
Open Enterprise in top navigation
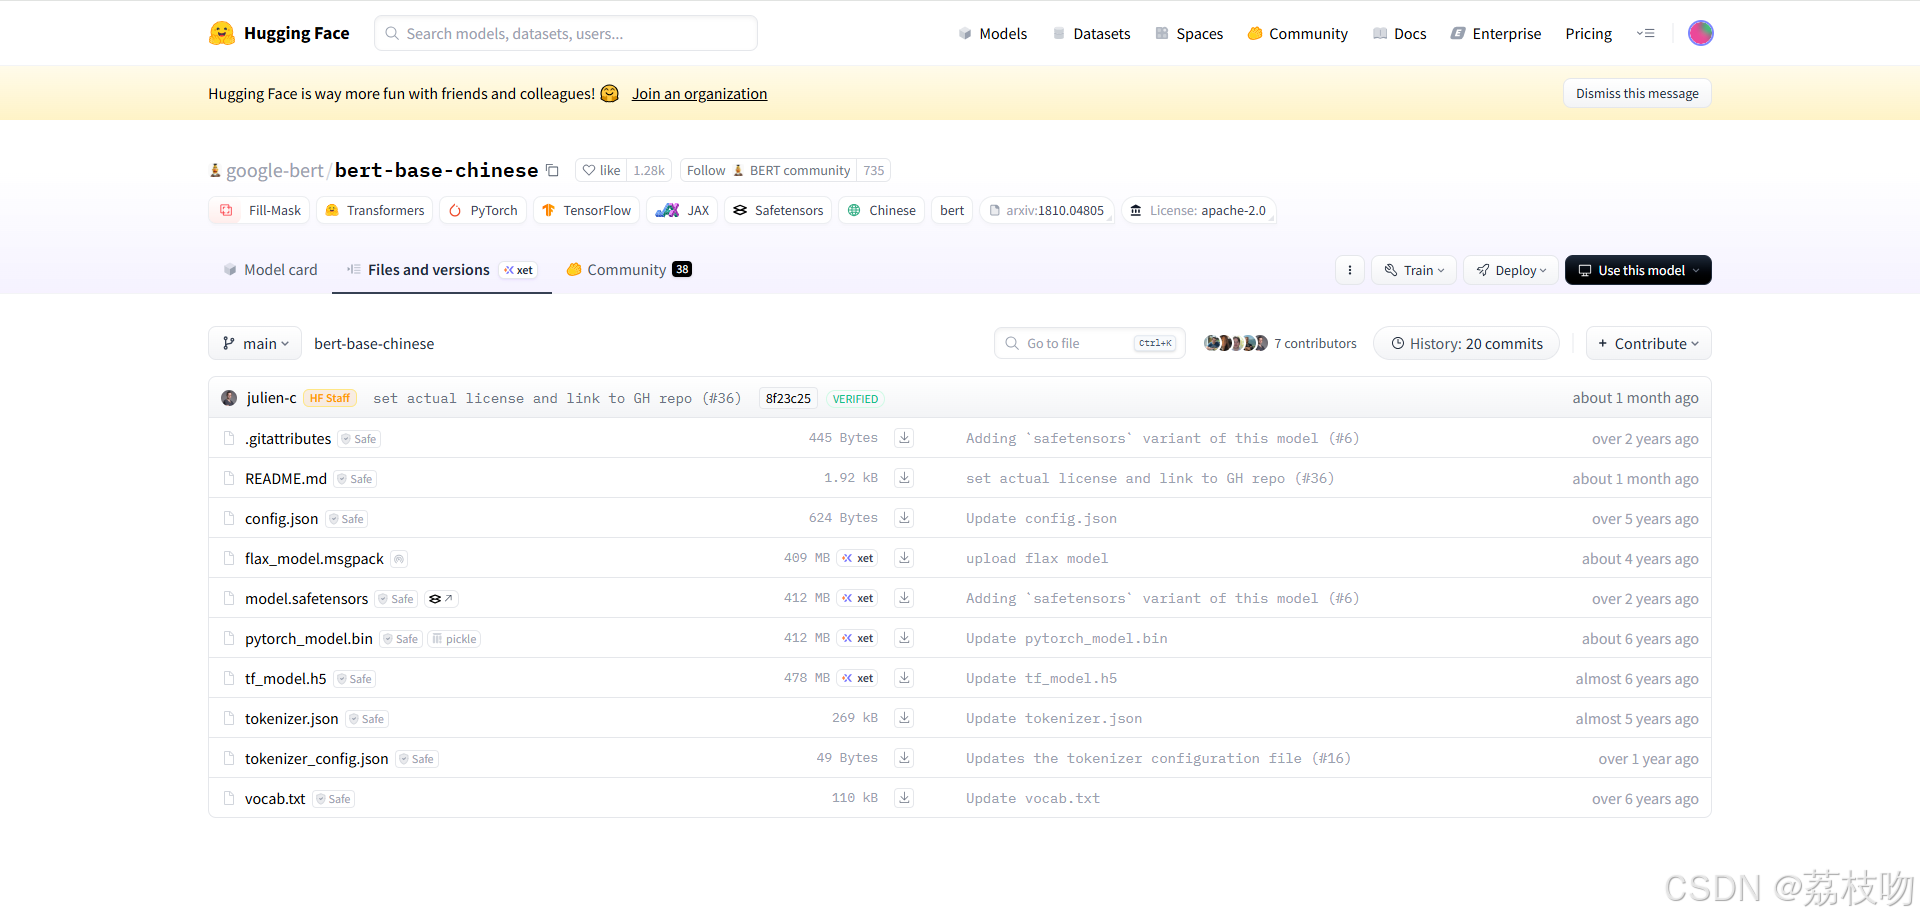(1496, 33)
